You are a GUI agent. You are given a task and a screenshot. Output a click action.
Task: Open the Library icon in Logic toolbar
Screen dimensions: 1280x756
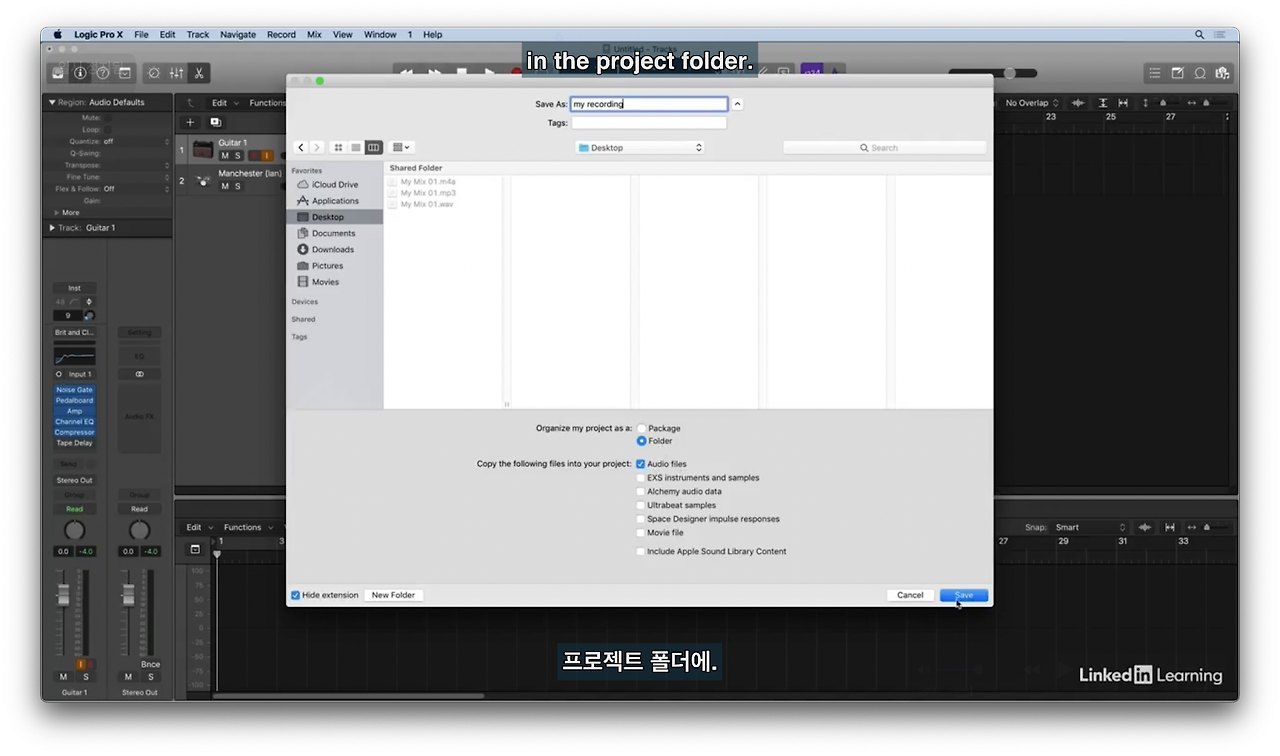tap(58, 73)
